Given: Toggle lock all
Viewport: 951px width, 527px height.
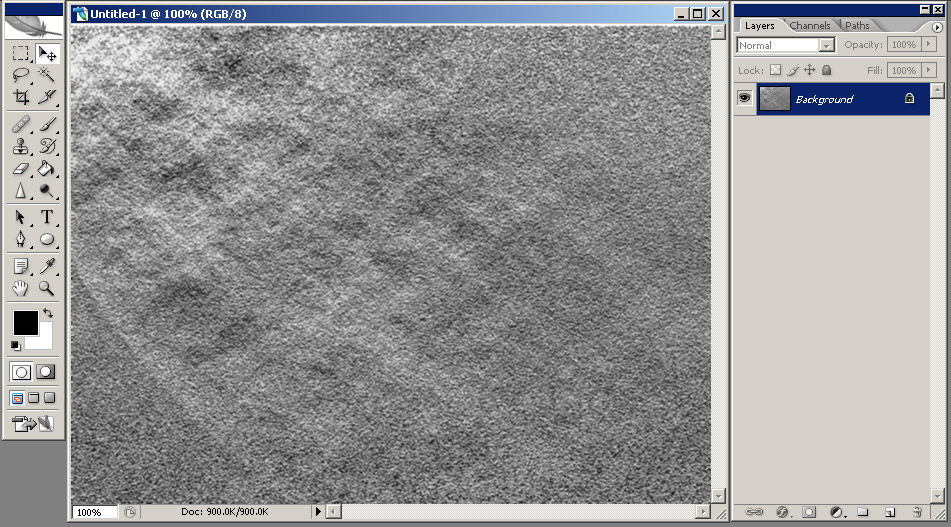Looking at the screenshot, I should pyautogui.click(x=827, y=70).
